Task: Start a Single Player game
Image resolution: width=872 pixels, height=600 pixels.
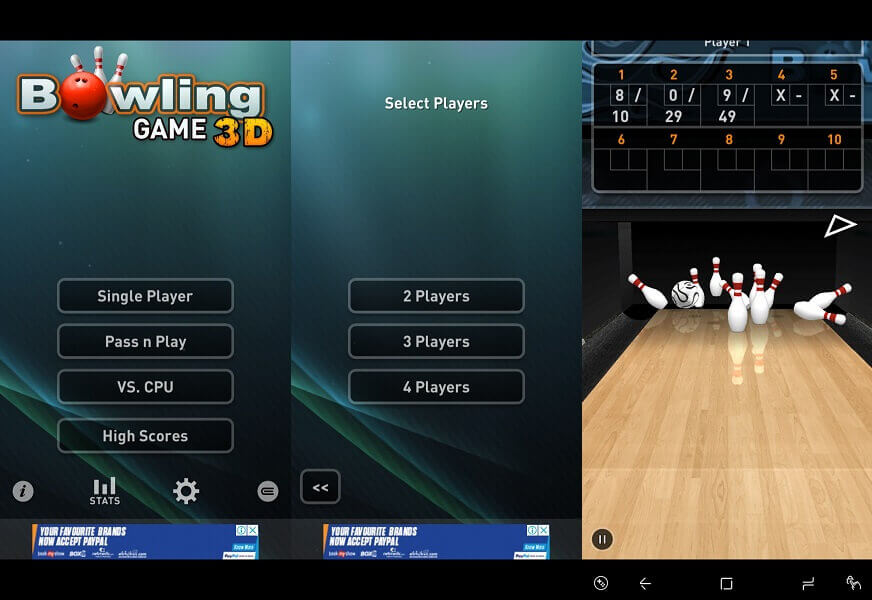Action: pos(145,296)
